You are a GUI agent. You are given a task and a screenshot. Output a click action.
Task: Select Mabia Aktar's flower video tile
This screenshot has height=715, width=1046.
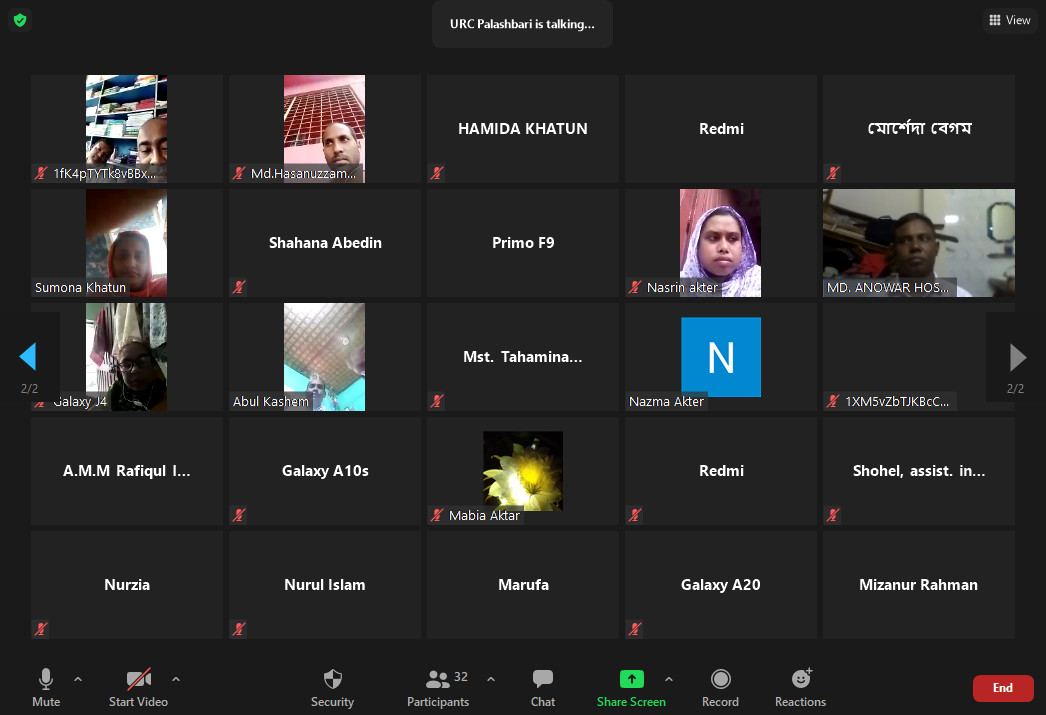pos(522,471)
